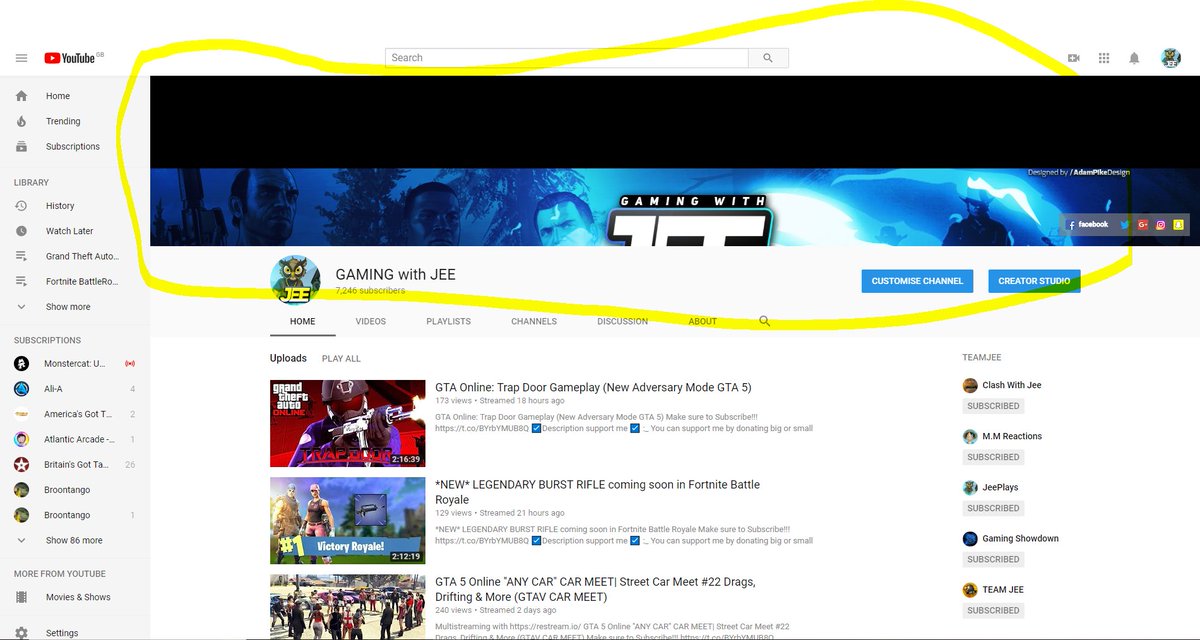Click the YouTube logo
1200x640 pixels.
69,58
